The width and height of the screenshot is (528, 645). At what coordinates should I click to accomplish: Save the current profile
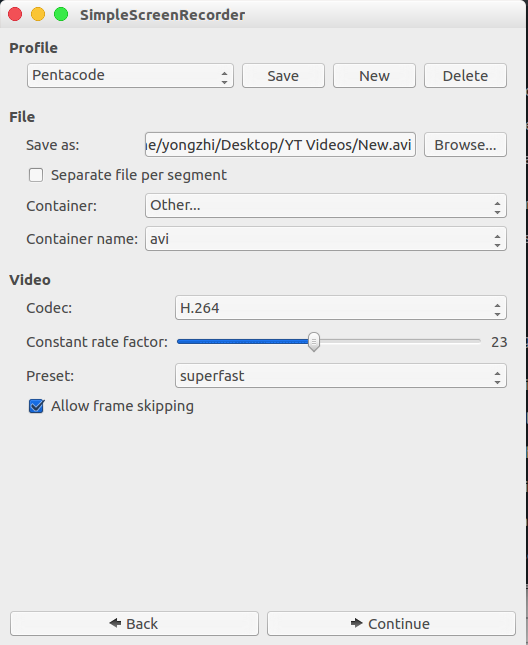(283, 76)
